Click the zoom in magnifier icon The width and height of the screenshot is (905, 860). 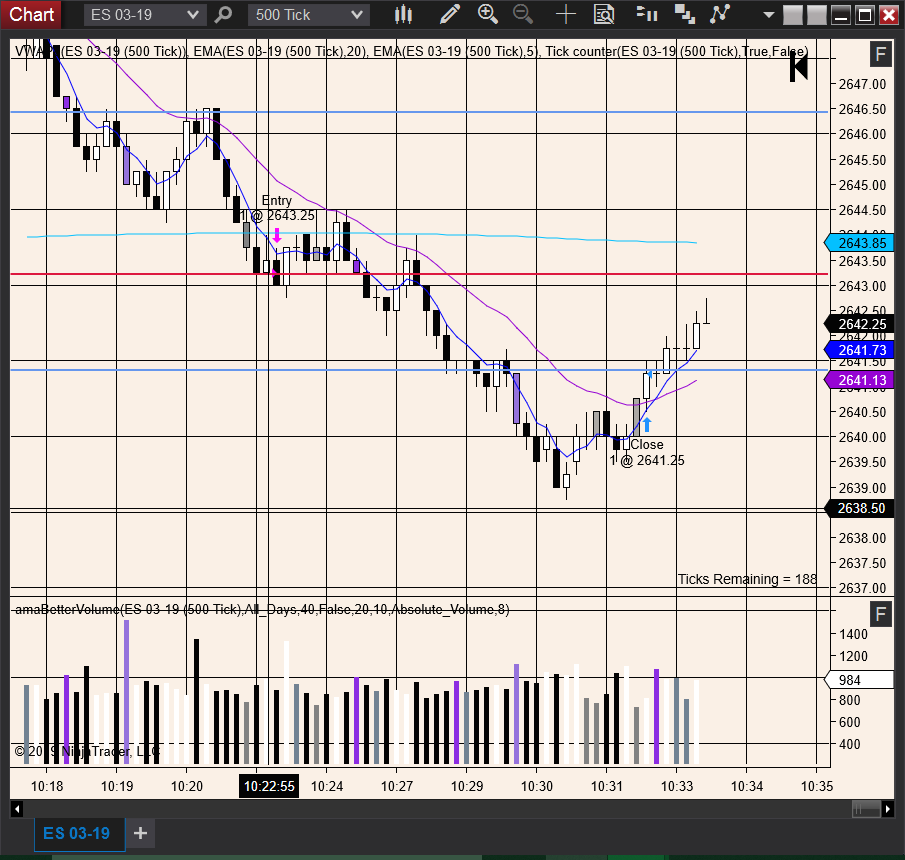488,14
